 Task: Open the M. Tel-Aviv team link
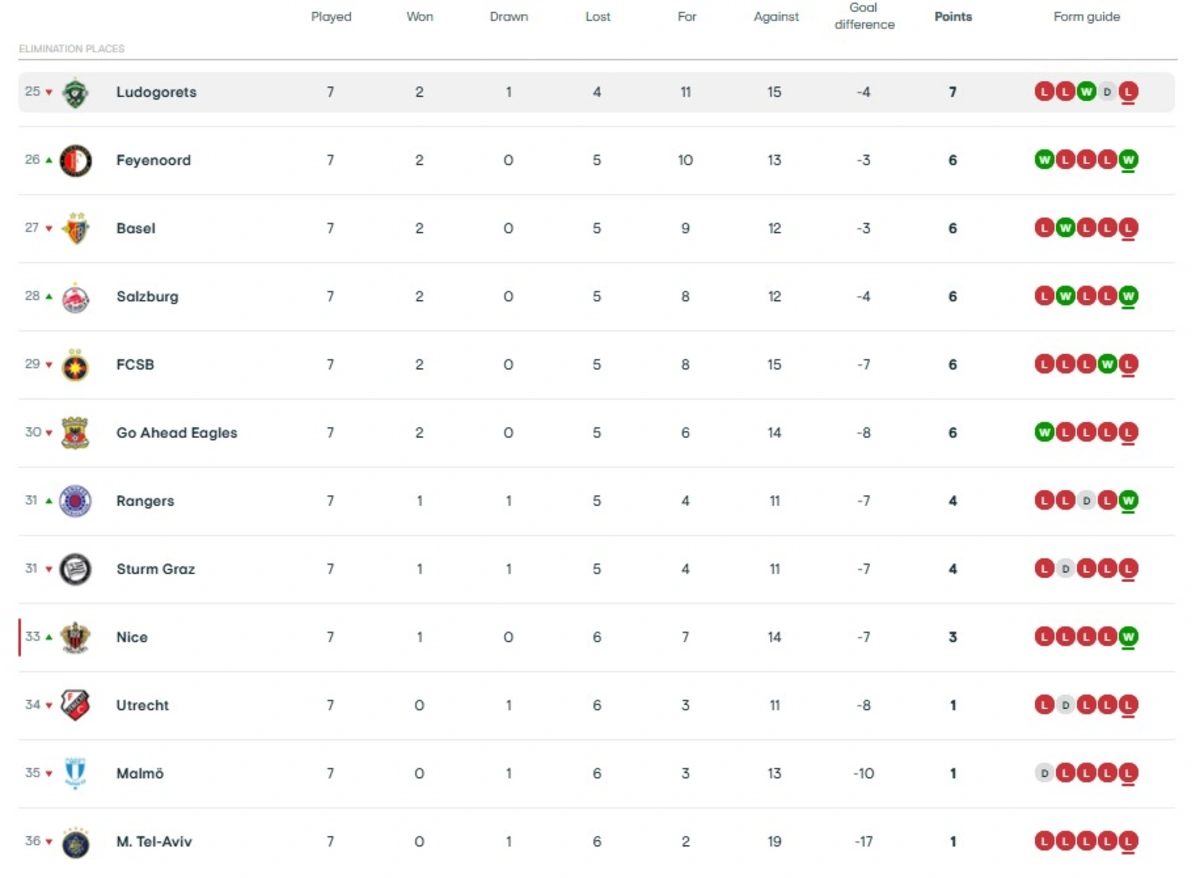pos(154,841)
